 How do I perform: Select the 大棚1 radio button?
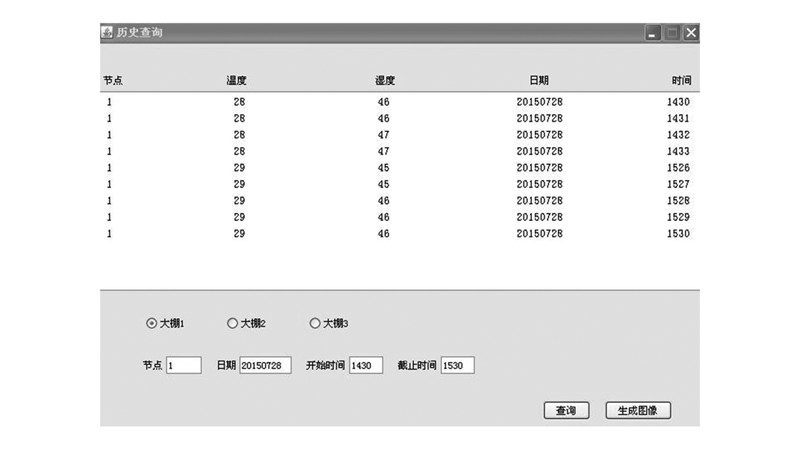[152, 323]
